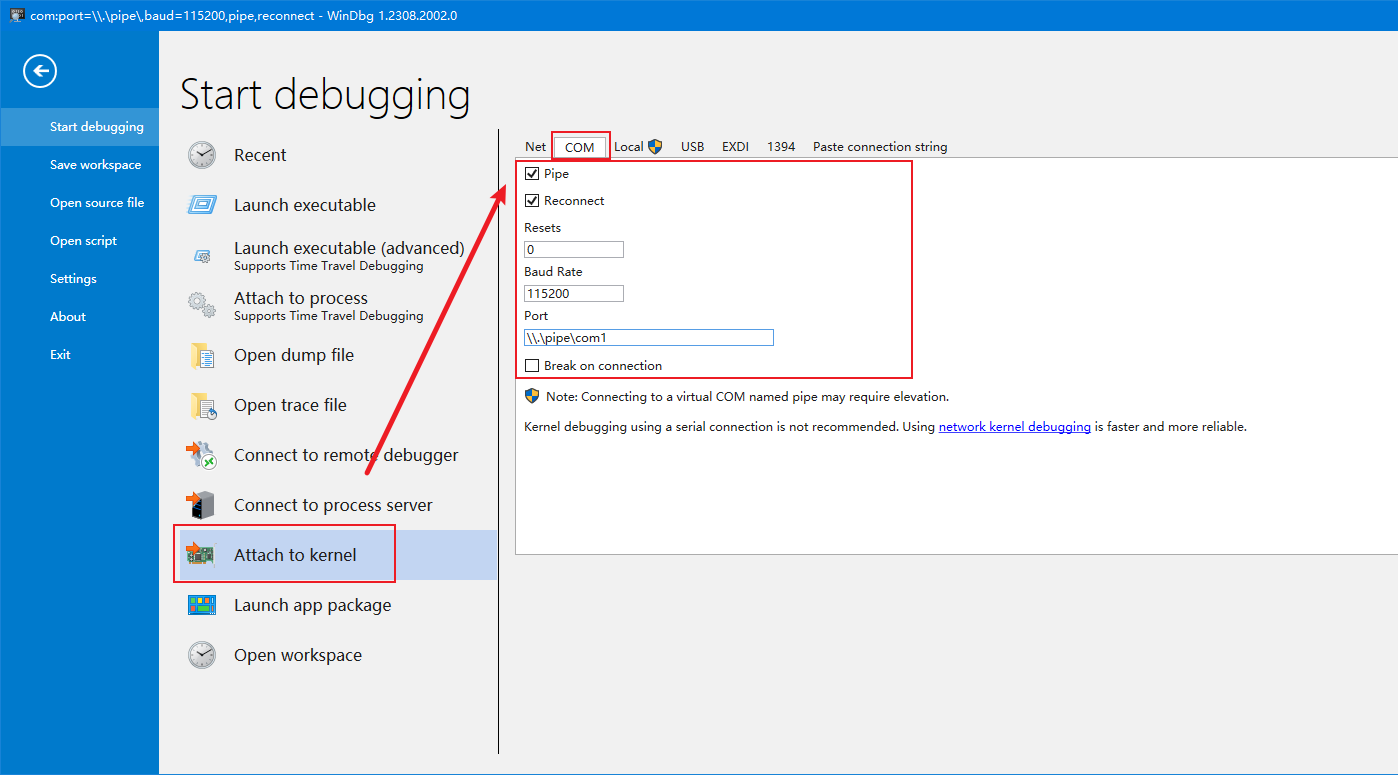Click the Connect to remote debugger icon
This screenshot has height=775, width=1398.
(x=202, y=455)
